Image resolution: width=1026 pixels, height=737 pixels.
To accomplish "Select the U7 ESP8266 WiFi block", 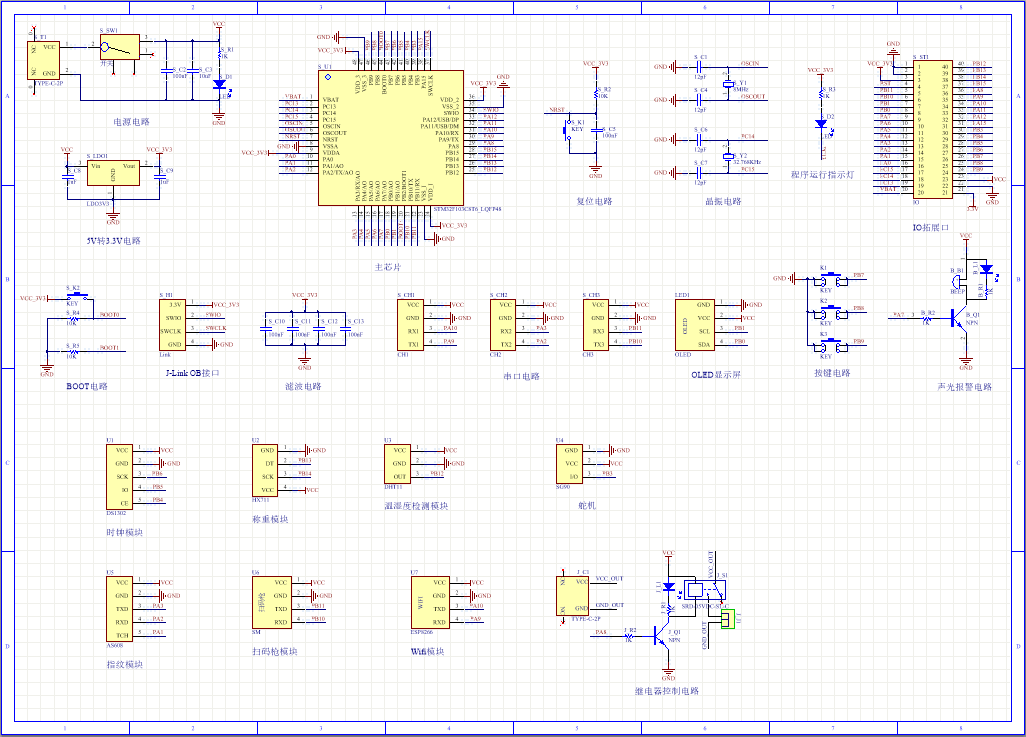I will point(430,603).
